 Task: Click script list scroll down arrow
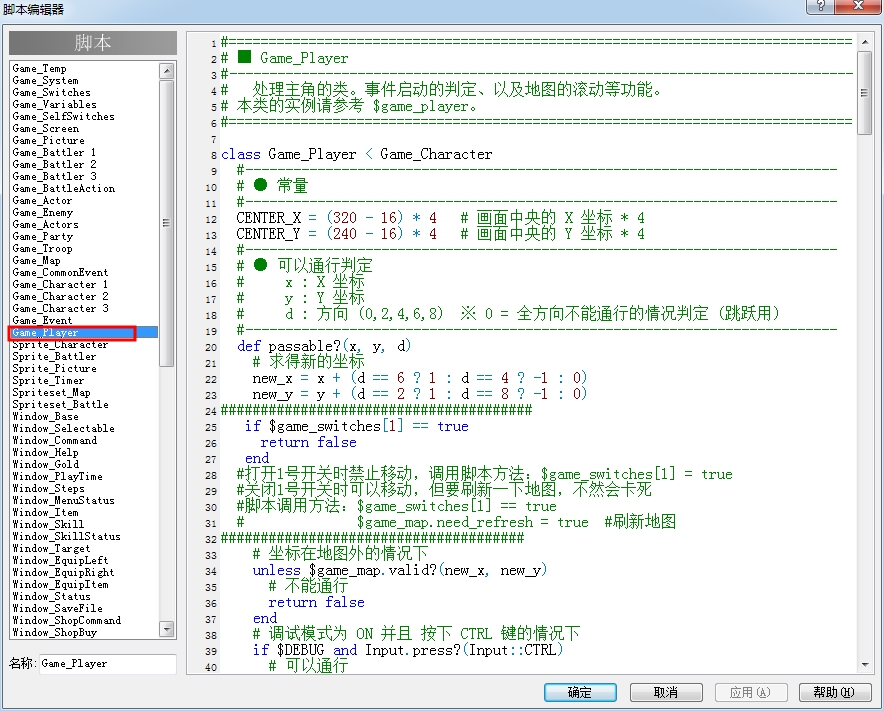pyautogui.click(x=166, y=629)
